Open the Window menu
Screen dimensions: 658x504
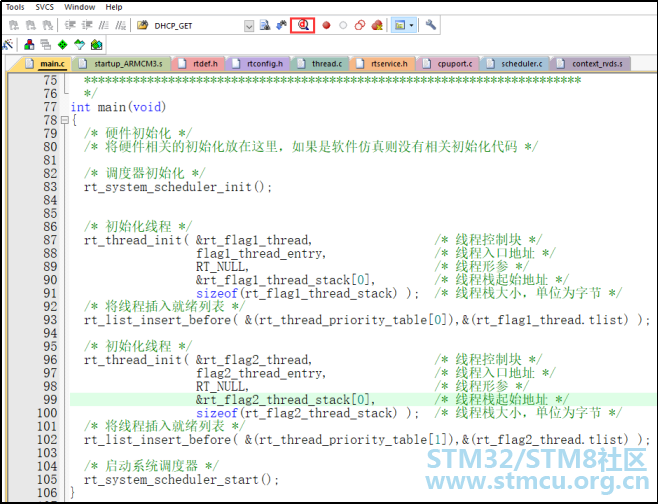[79, 7]
